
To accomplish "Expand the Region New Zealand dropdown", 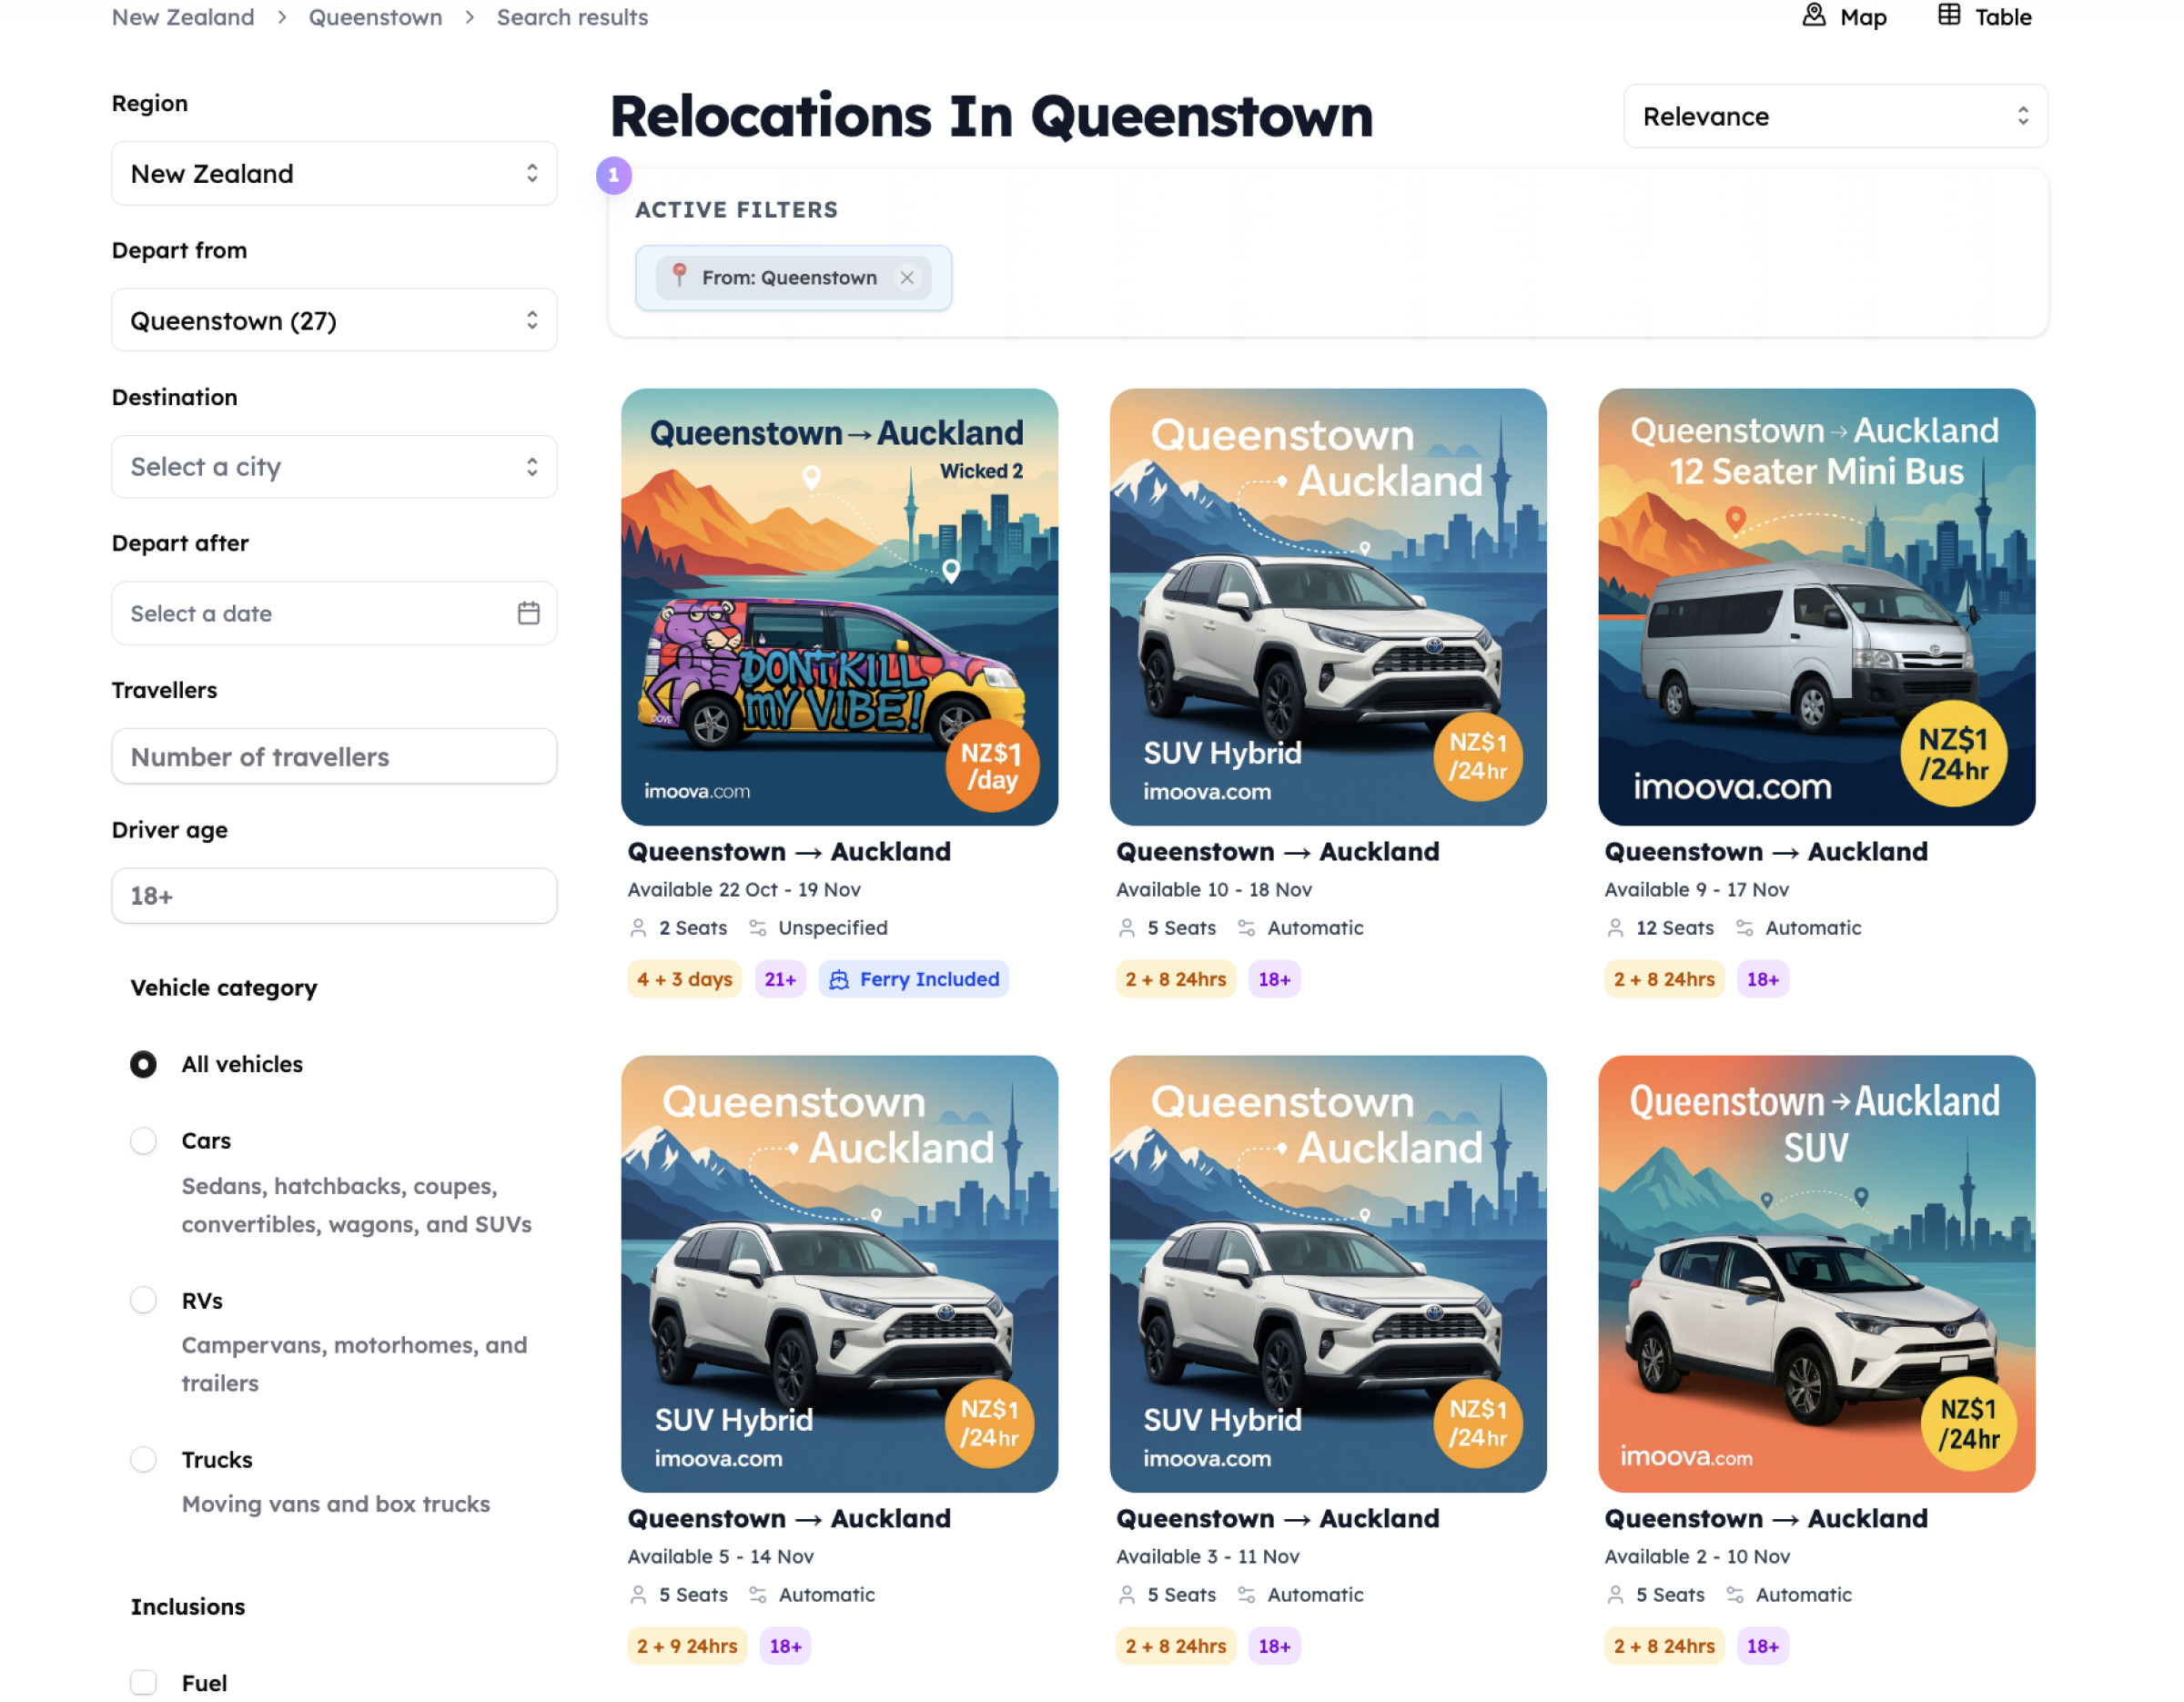I will click(x=334, y=174).
